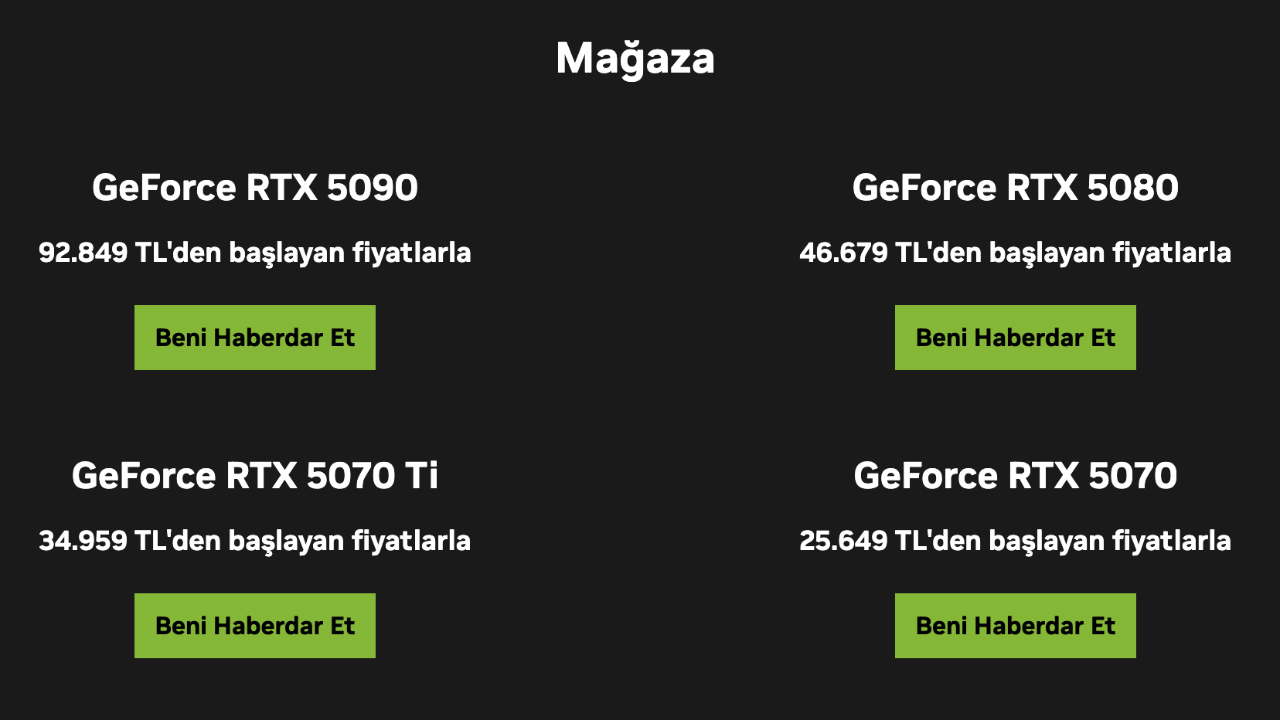Get notified about the 34.959 TL graphics card
Screen dimensions: 1280x720
255,625
